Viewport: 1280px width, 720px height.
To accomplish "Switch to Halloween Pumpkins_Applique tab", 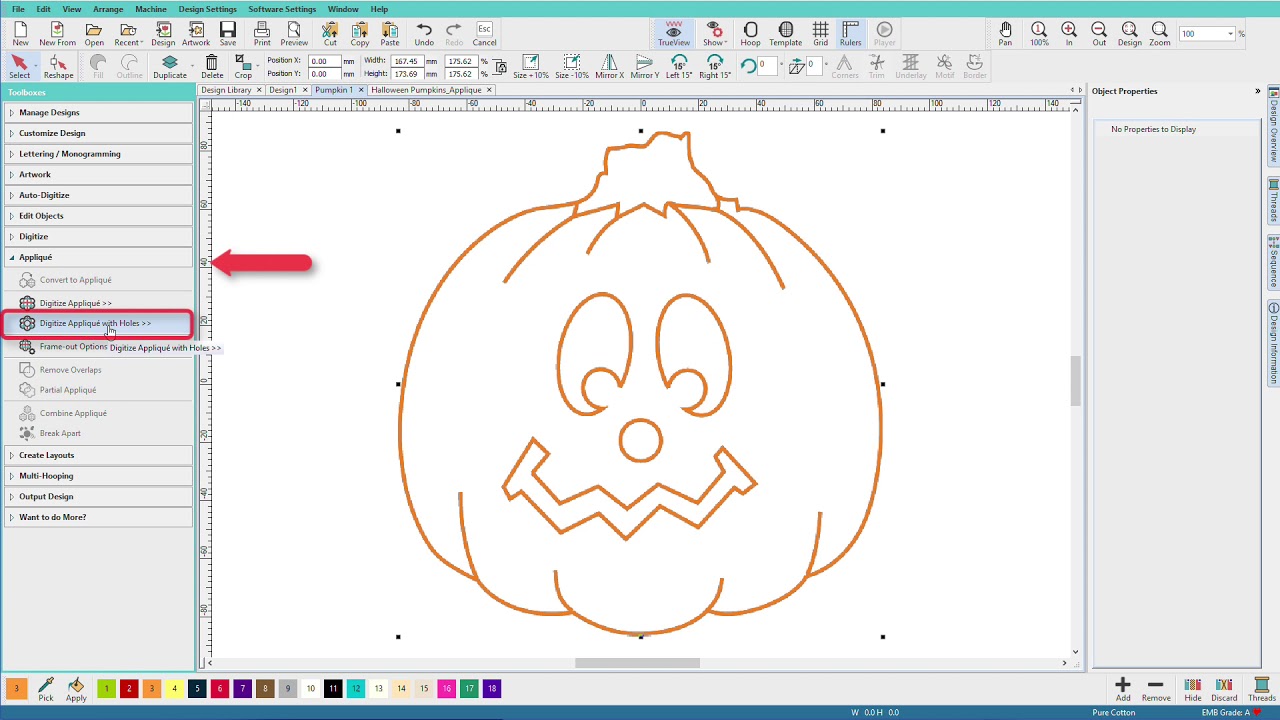I will pos(426,90).
